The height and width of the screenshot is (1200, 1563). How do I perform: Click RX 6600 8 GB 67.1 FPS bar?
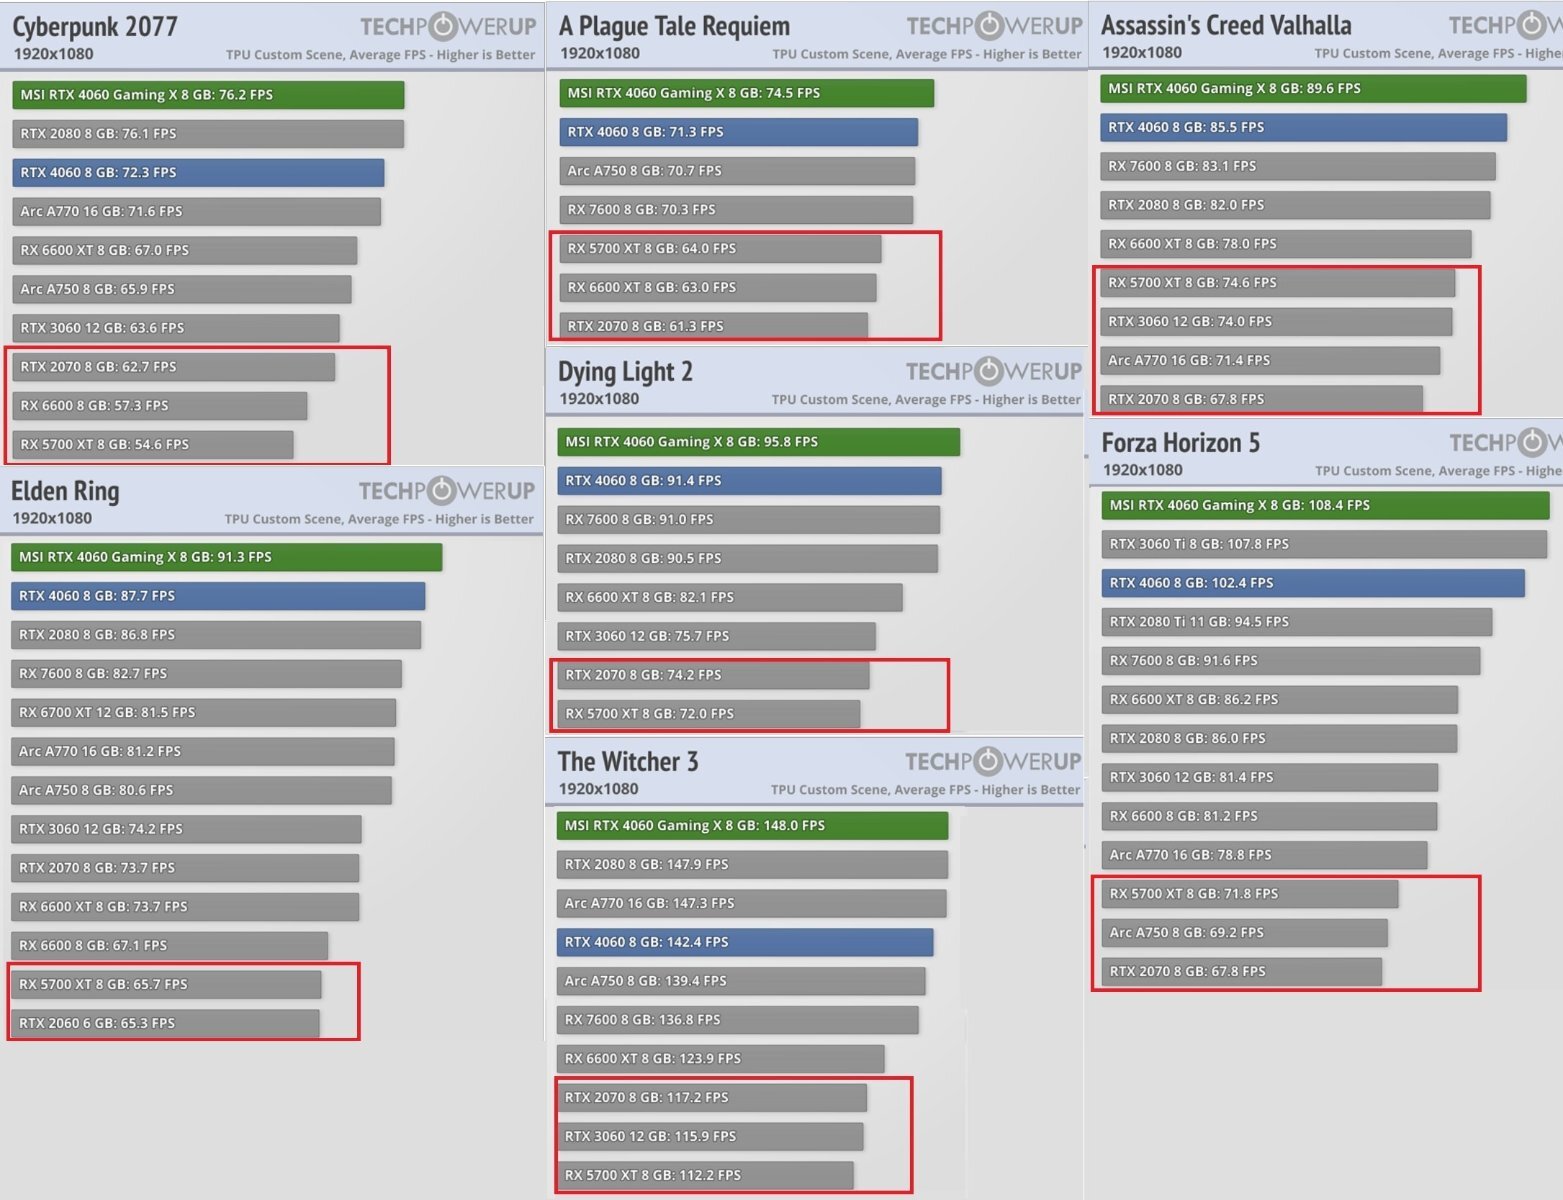point(170,946)
